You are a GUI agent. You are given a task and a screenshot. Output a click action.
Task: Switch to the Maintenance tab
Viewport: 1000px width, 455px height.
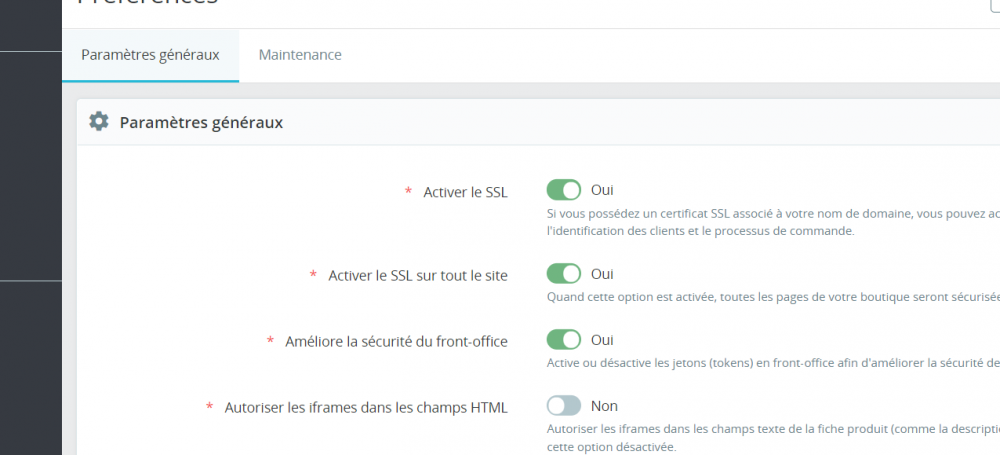pyautogui.click(x=300, y=55)
